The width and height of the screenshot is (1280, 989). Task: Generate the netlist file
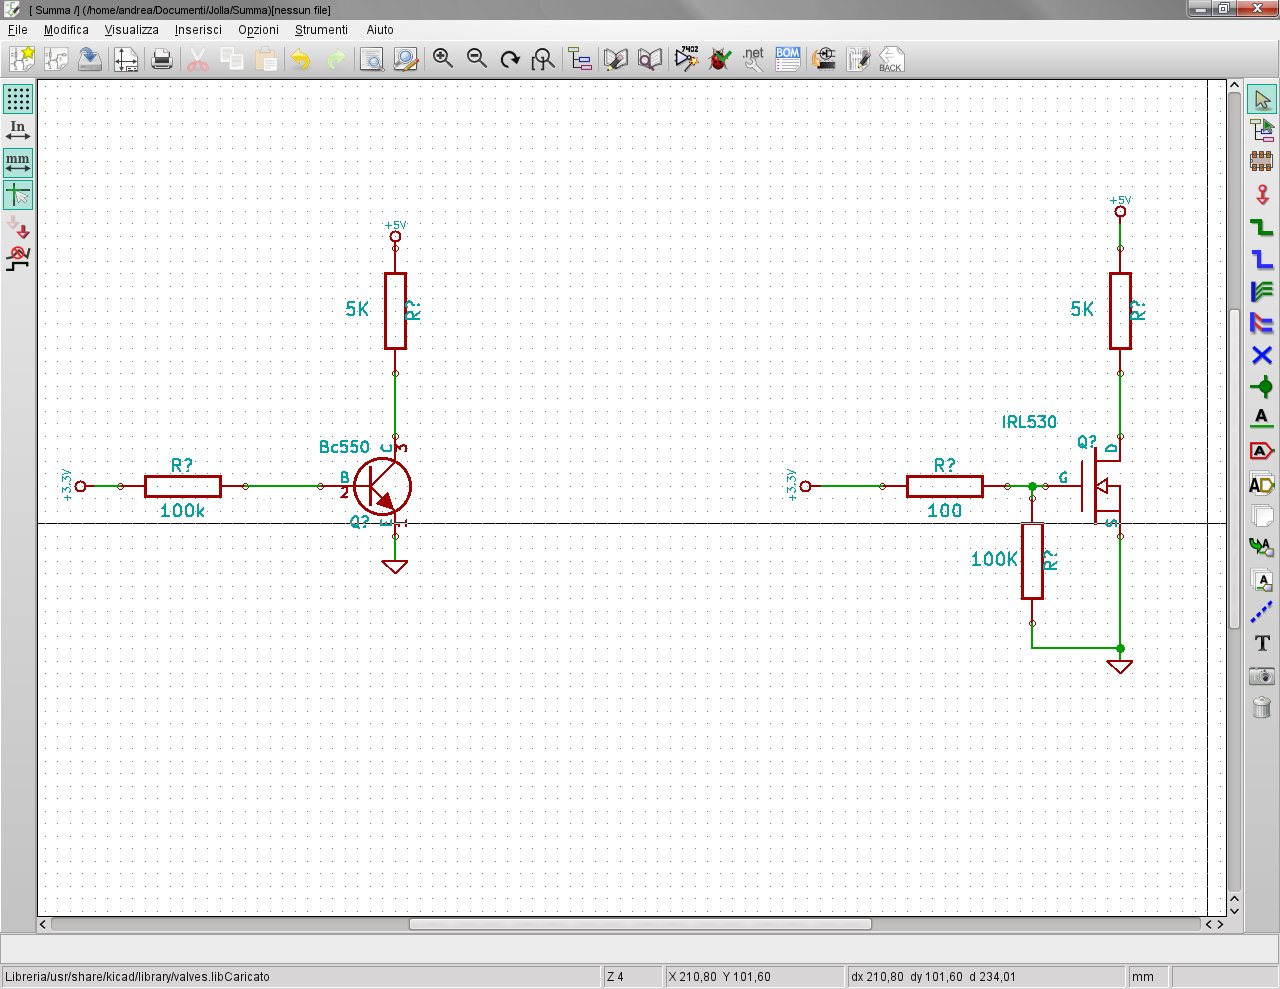click(754, 59)
